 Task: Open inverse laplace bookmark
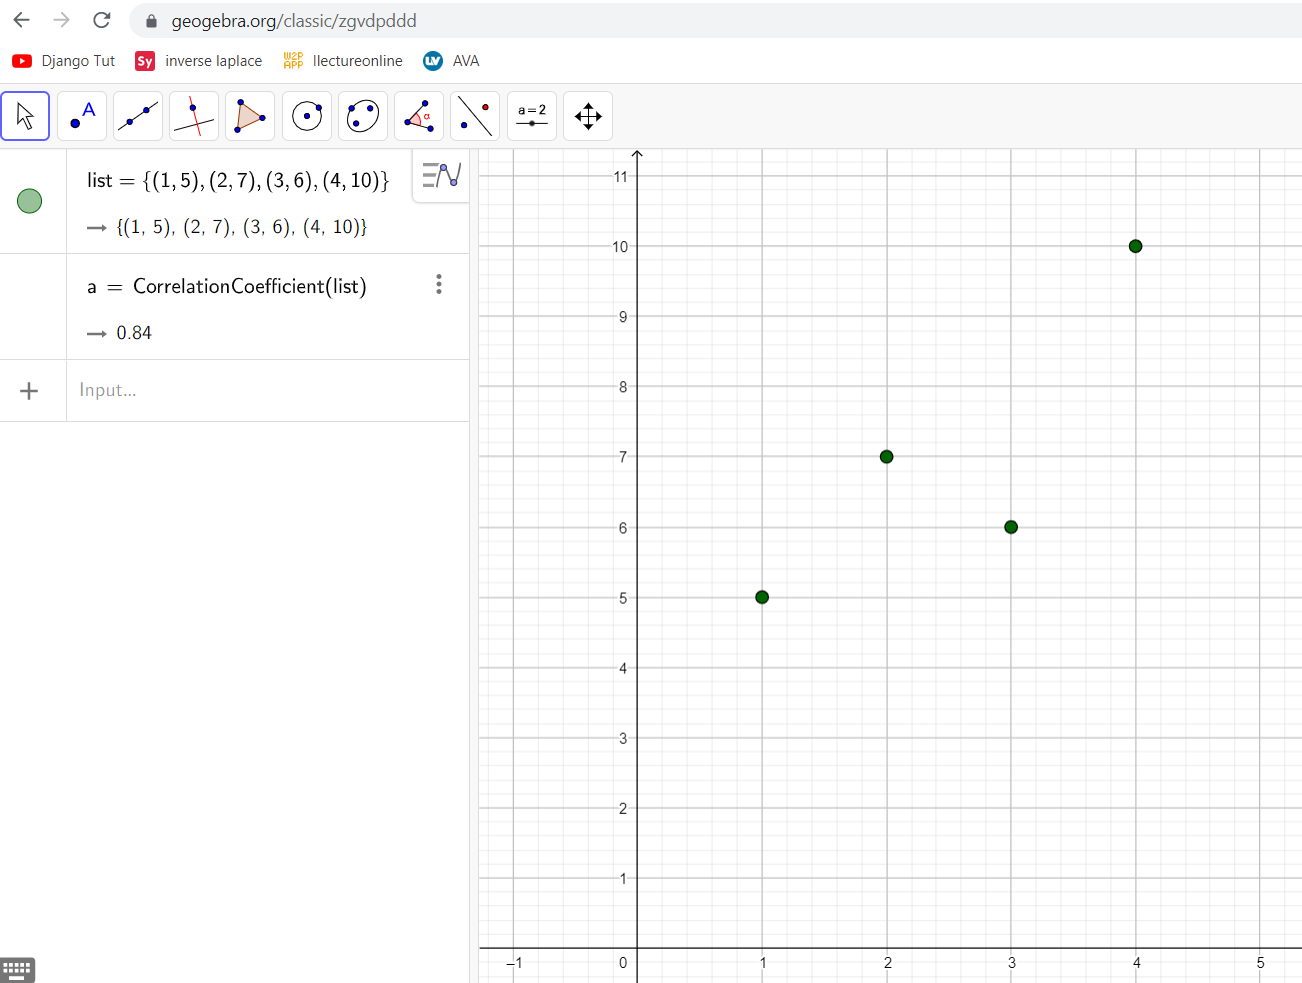point(199,61)
